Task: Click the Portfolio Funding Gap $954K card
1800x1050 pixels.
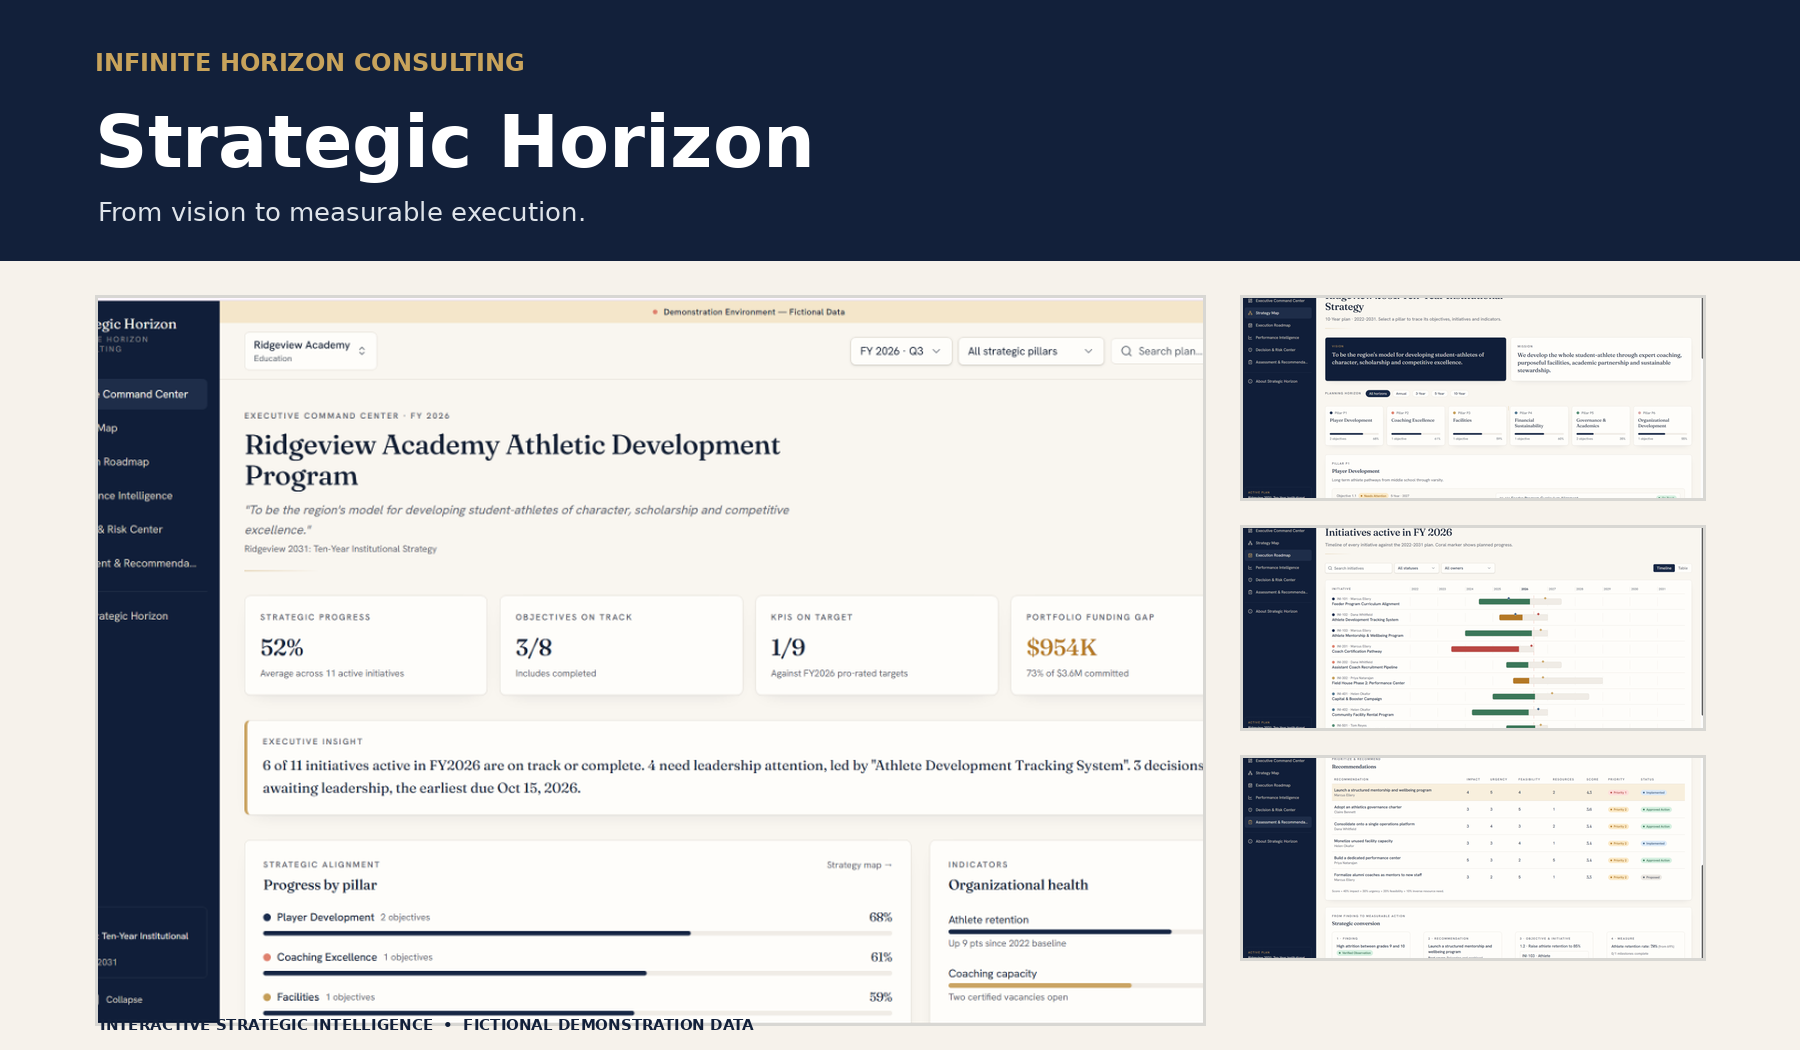Action: click(1107, 645)
